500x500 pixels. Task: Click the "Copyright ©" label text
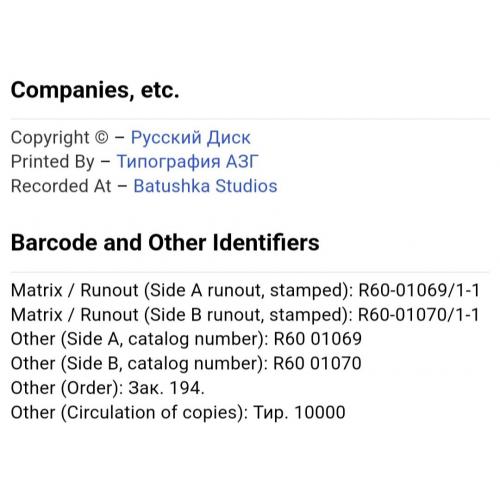click(x=60, y=138)
